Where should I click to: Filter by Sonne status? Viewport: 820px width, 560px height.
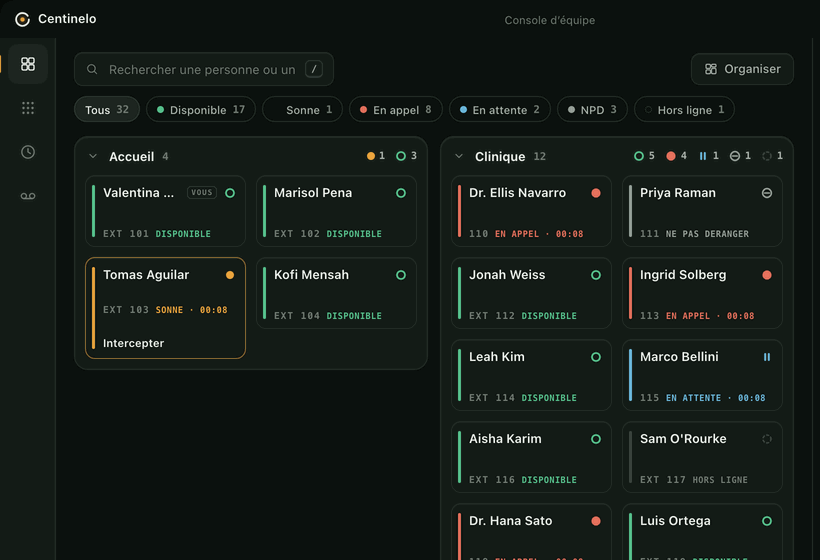302,109
